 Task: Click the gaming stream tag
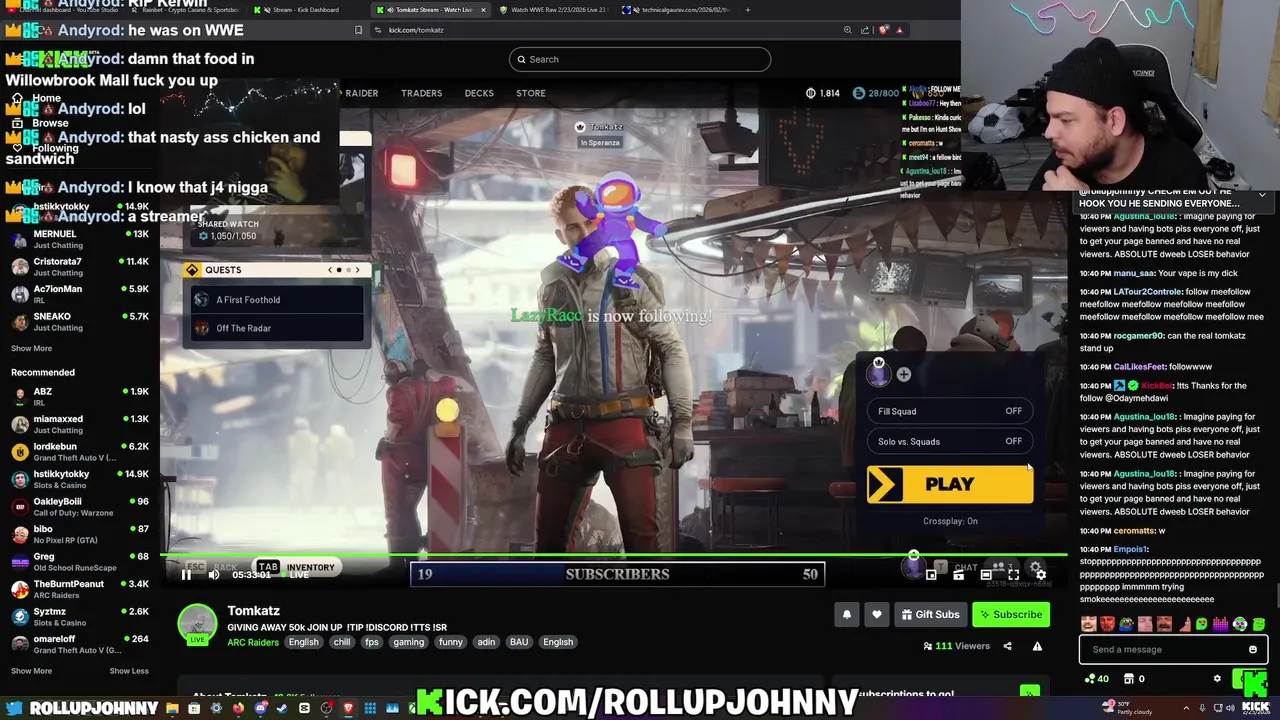408,642
